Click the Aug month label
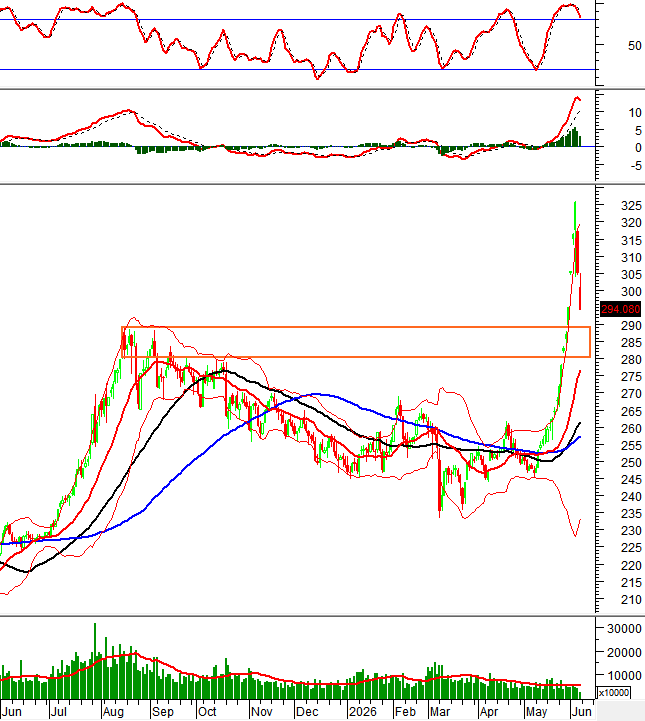Viewport: 645px width, 721px height. 113,712
